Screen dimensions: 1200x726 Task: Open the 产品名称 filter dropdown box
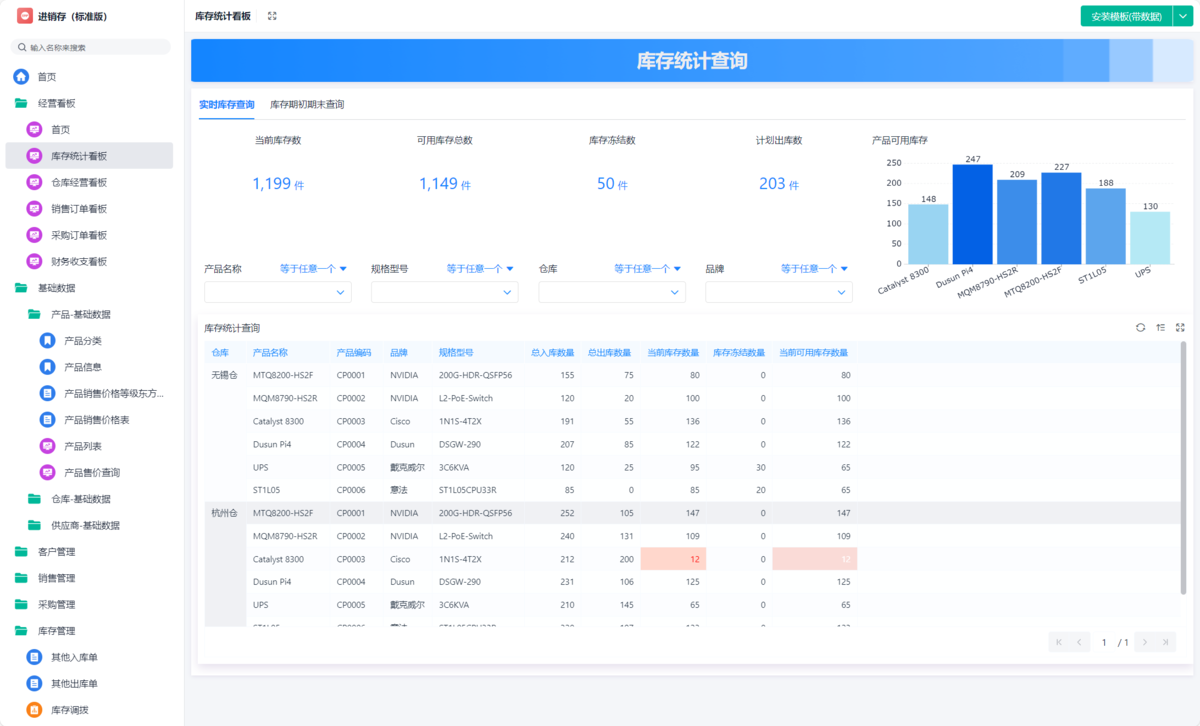277,292
